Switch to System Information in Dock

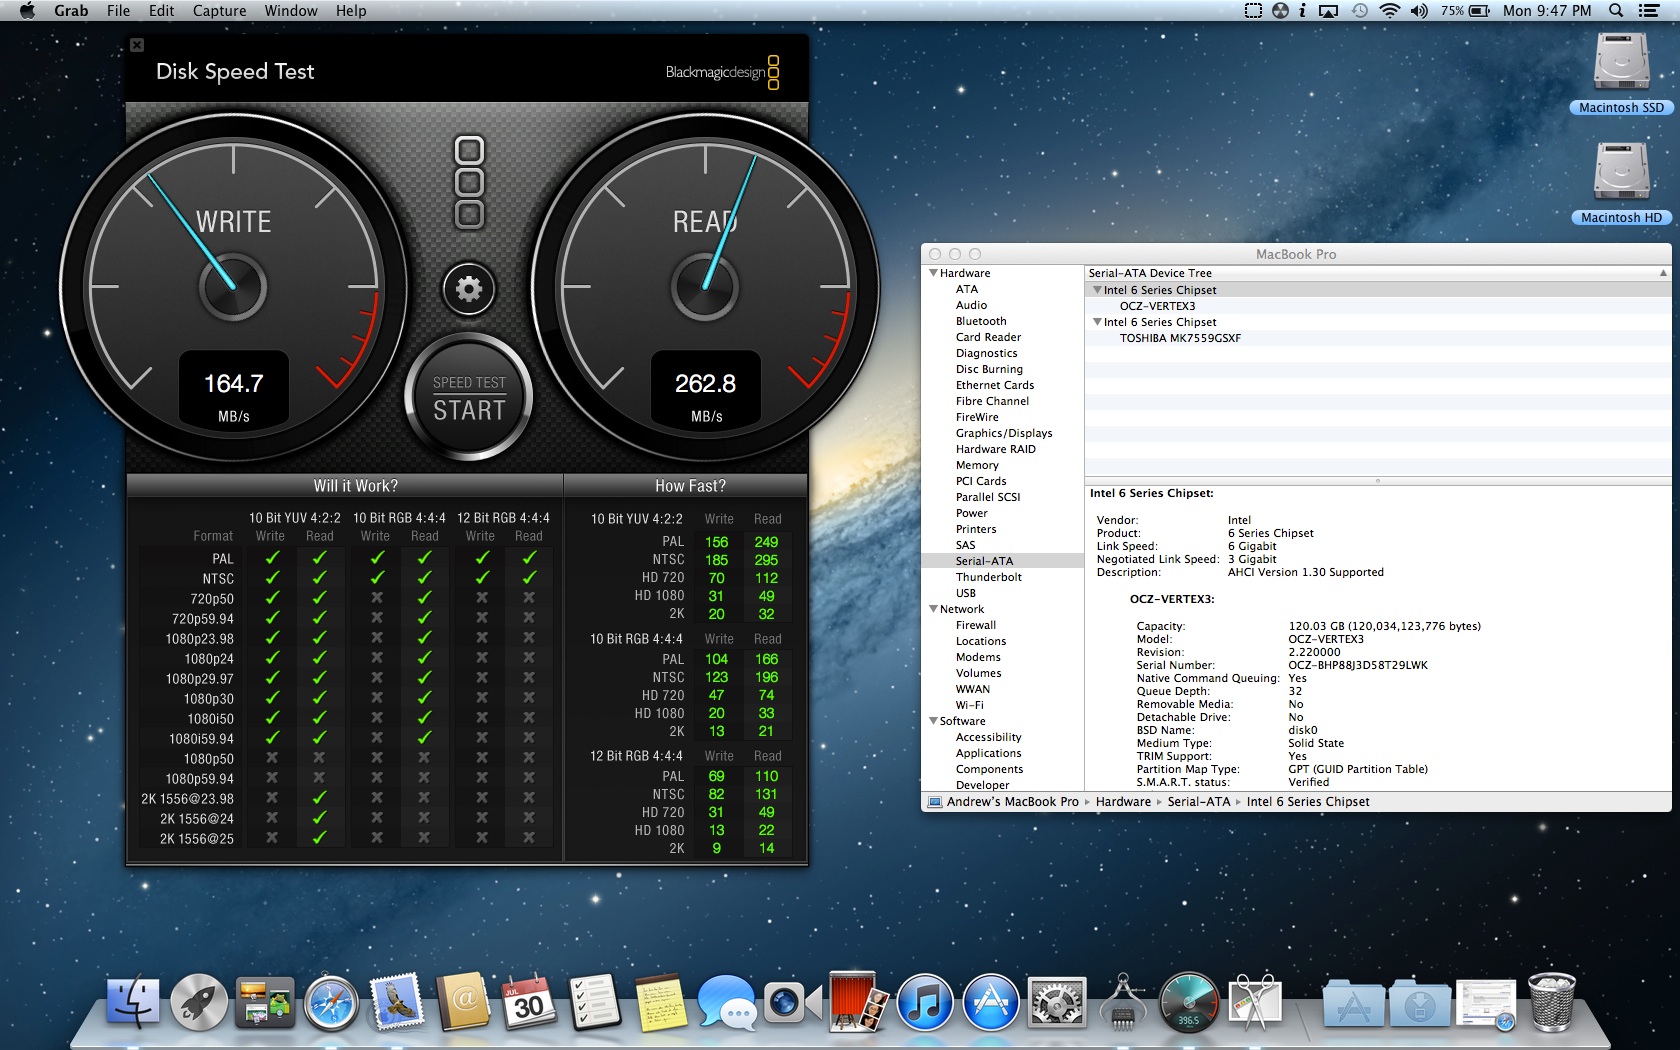1122,1002
